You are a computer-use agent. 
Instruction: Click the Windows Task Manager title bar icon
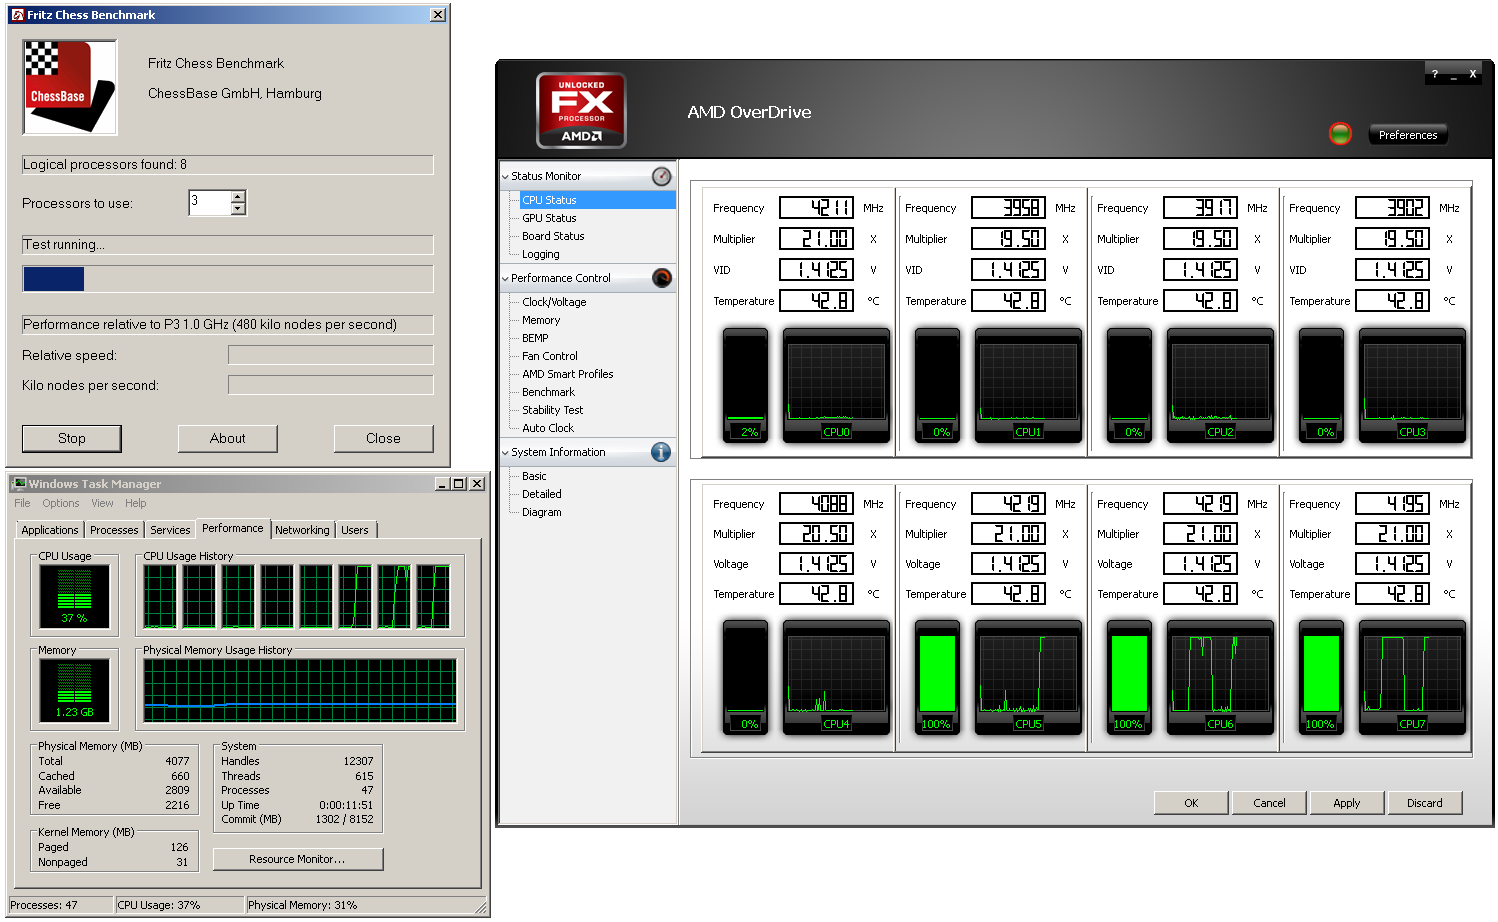coord(19,484)
